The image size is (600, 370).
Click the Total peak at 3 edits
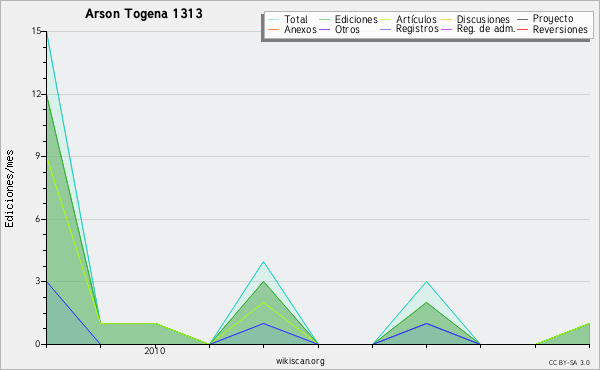[426, 282]
